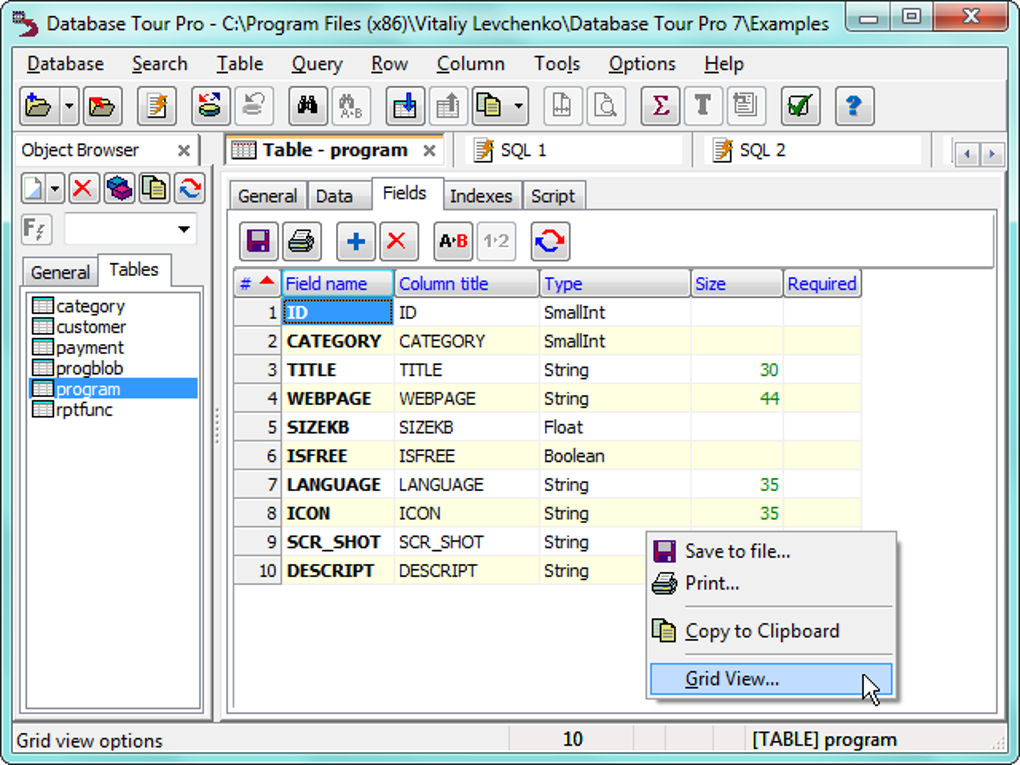Viewport: 1020px width, 765px height.
Task: Sort fields with the A-B icon
Action: [x=450, y=240]
